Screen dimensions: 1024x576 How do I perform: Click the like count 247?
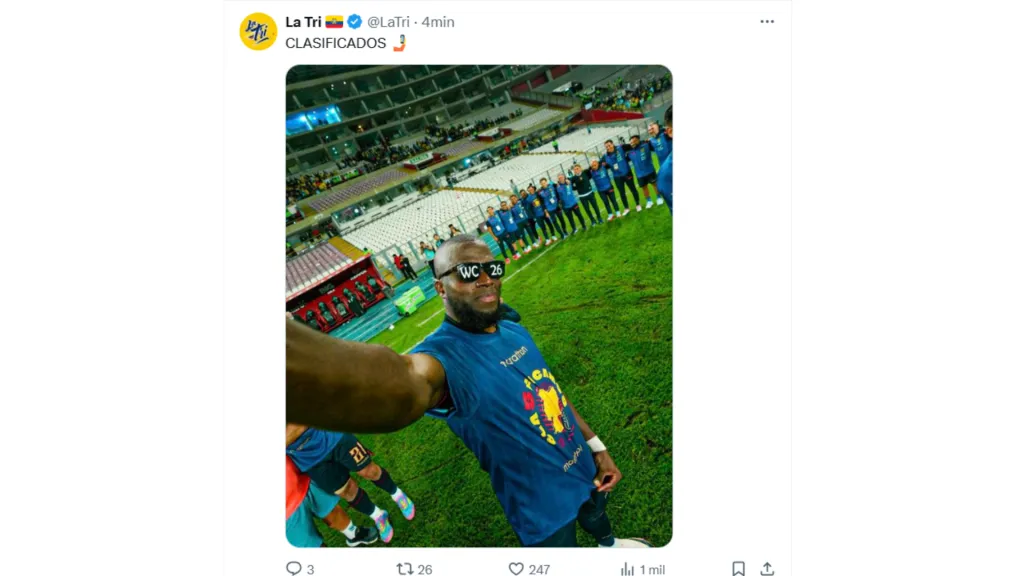click(539, 569)
